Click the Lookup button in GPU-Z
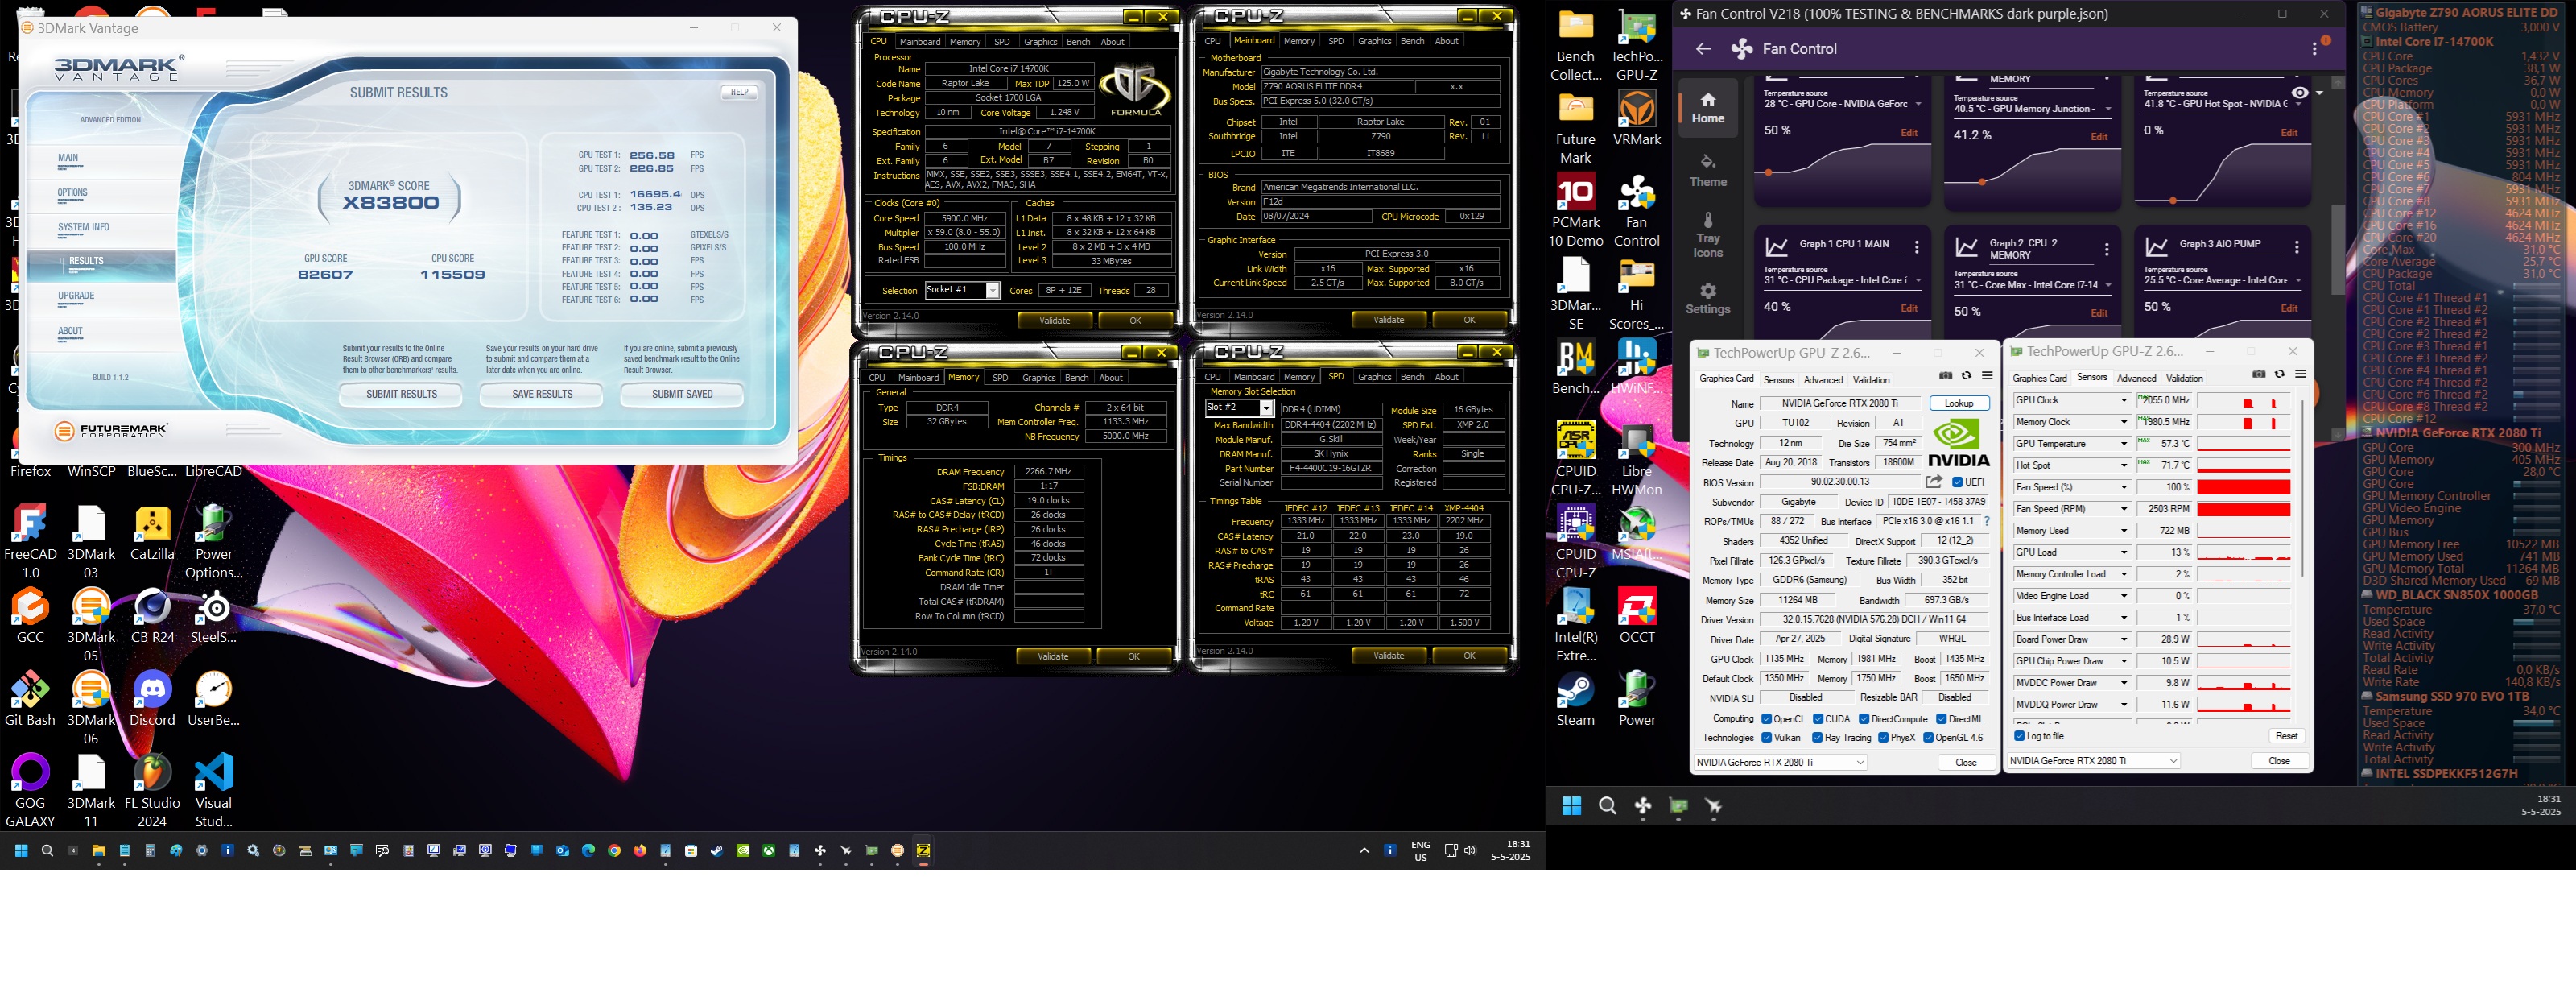Screen dimensions: 2576x993 point(1959,403)
